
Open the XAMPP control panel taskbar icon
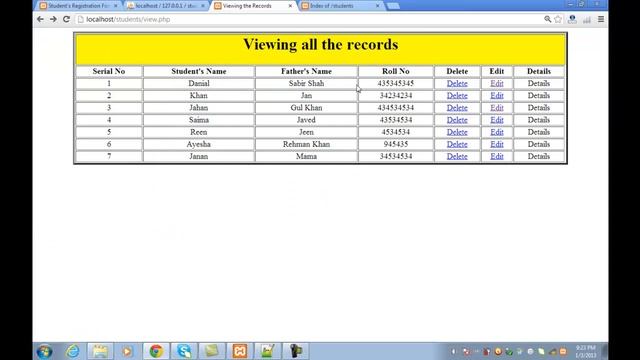240,351
